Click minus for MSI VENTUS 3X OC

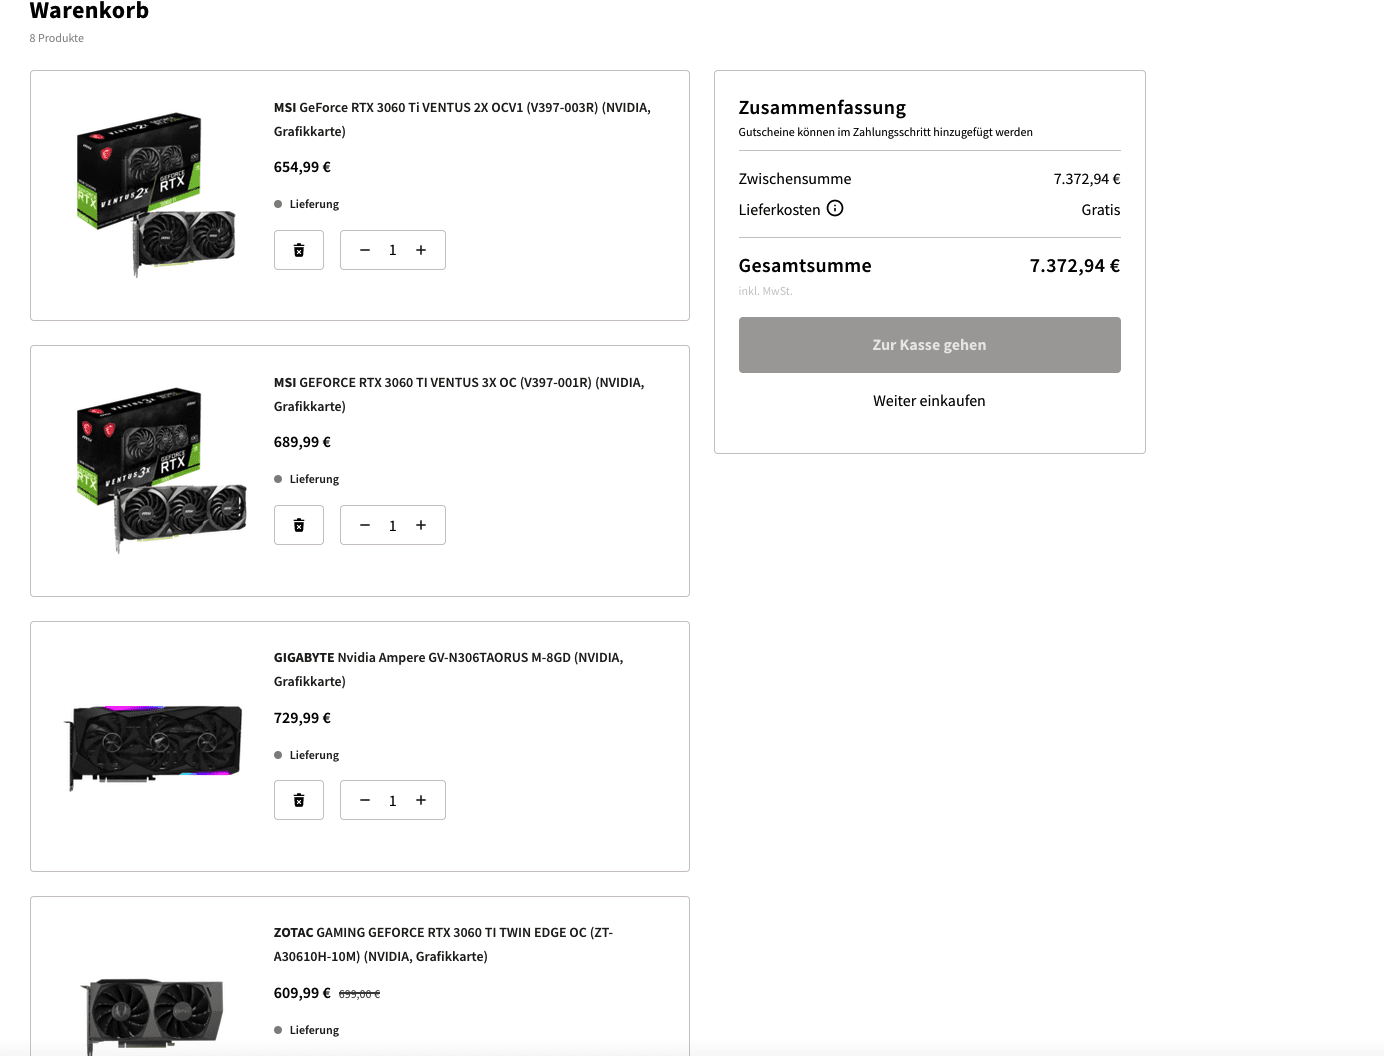click(365, 525)
